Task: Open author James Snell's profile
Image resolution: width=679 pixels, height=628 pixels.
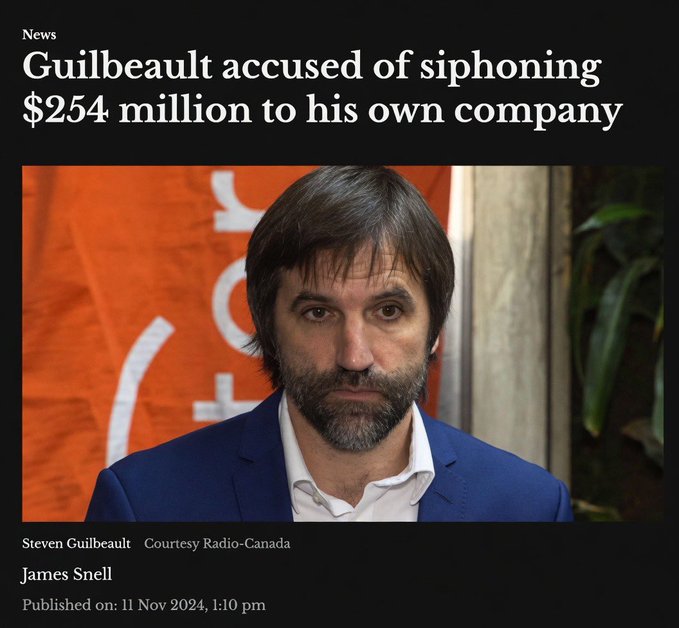Action: click(67, 574)
